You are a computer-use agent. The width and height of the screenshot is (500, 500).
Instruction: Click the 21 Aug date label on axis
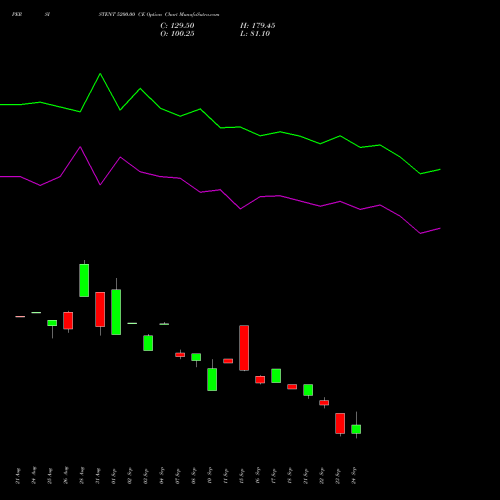(18, 476)
